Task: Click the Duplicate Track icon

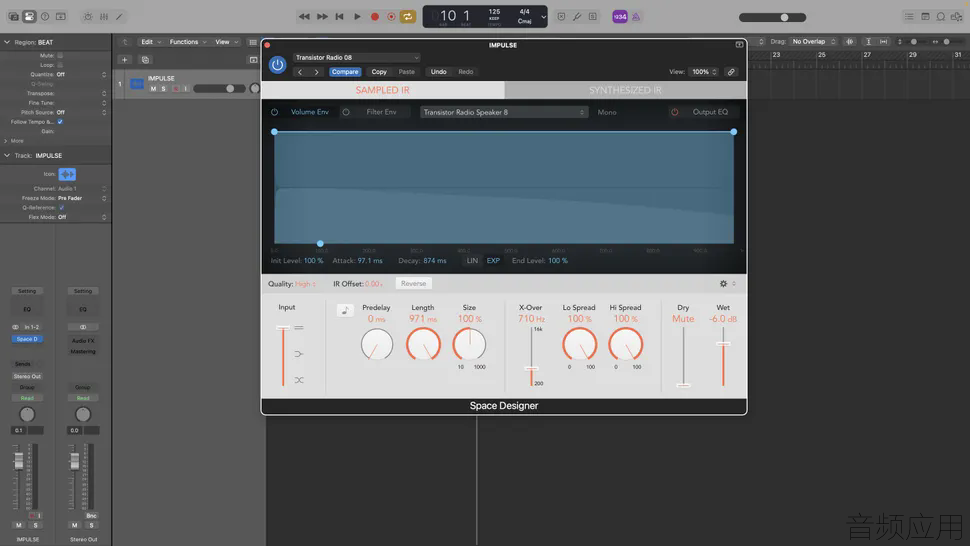Action: pos(145,60)
